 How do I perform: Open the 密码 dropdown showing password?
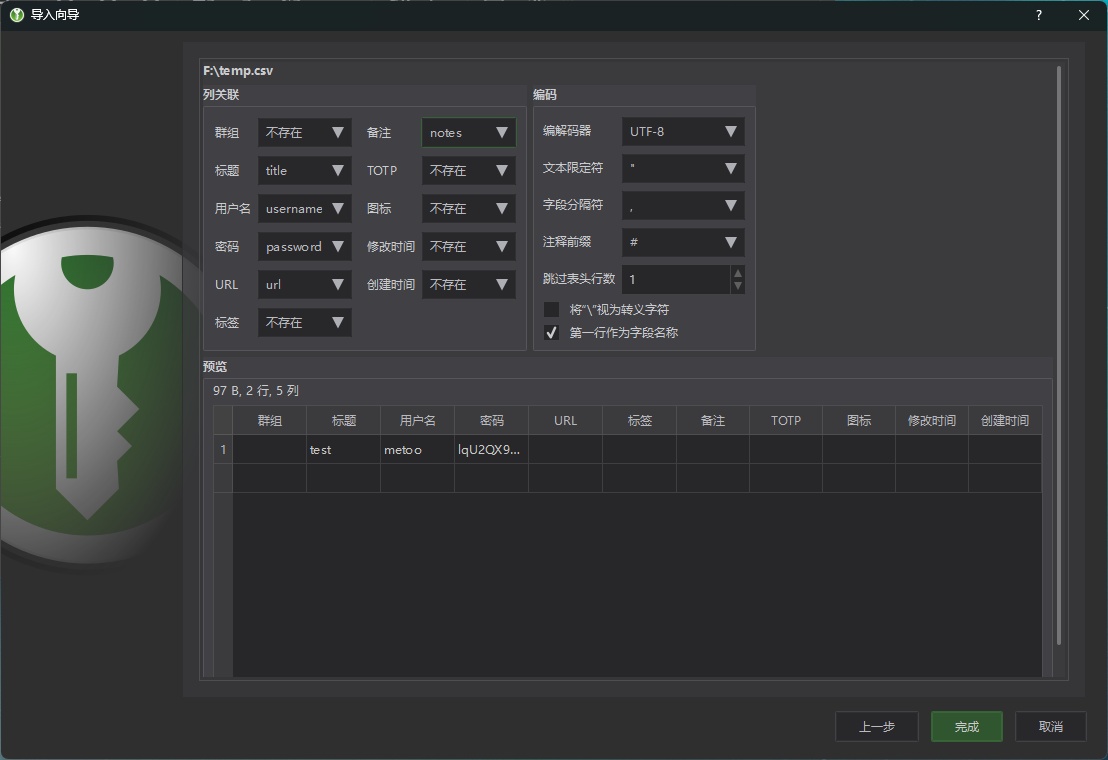(304, 246)
